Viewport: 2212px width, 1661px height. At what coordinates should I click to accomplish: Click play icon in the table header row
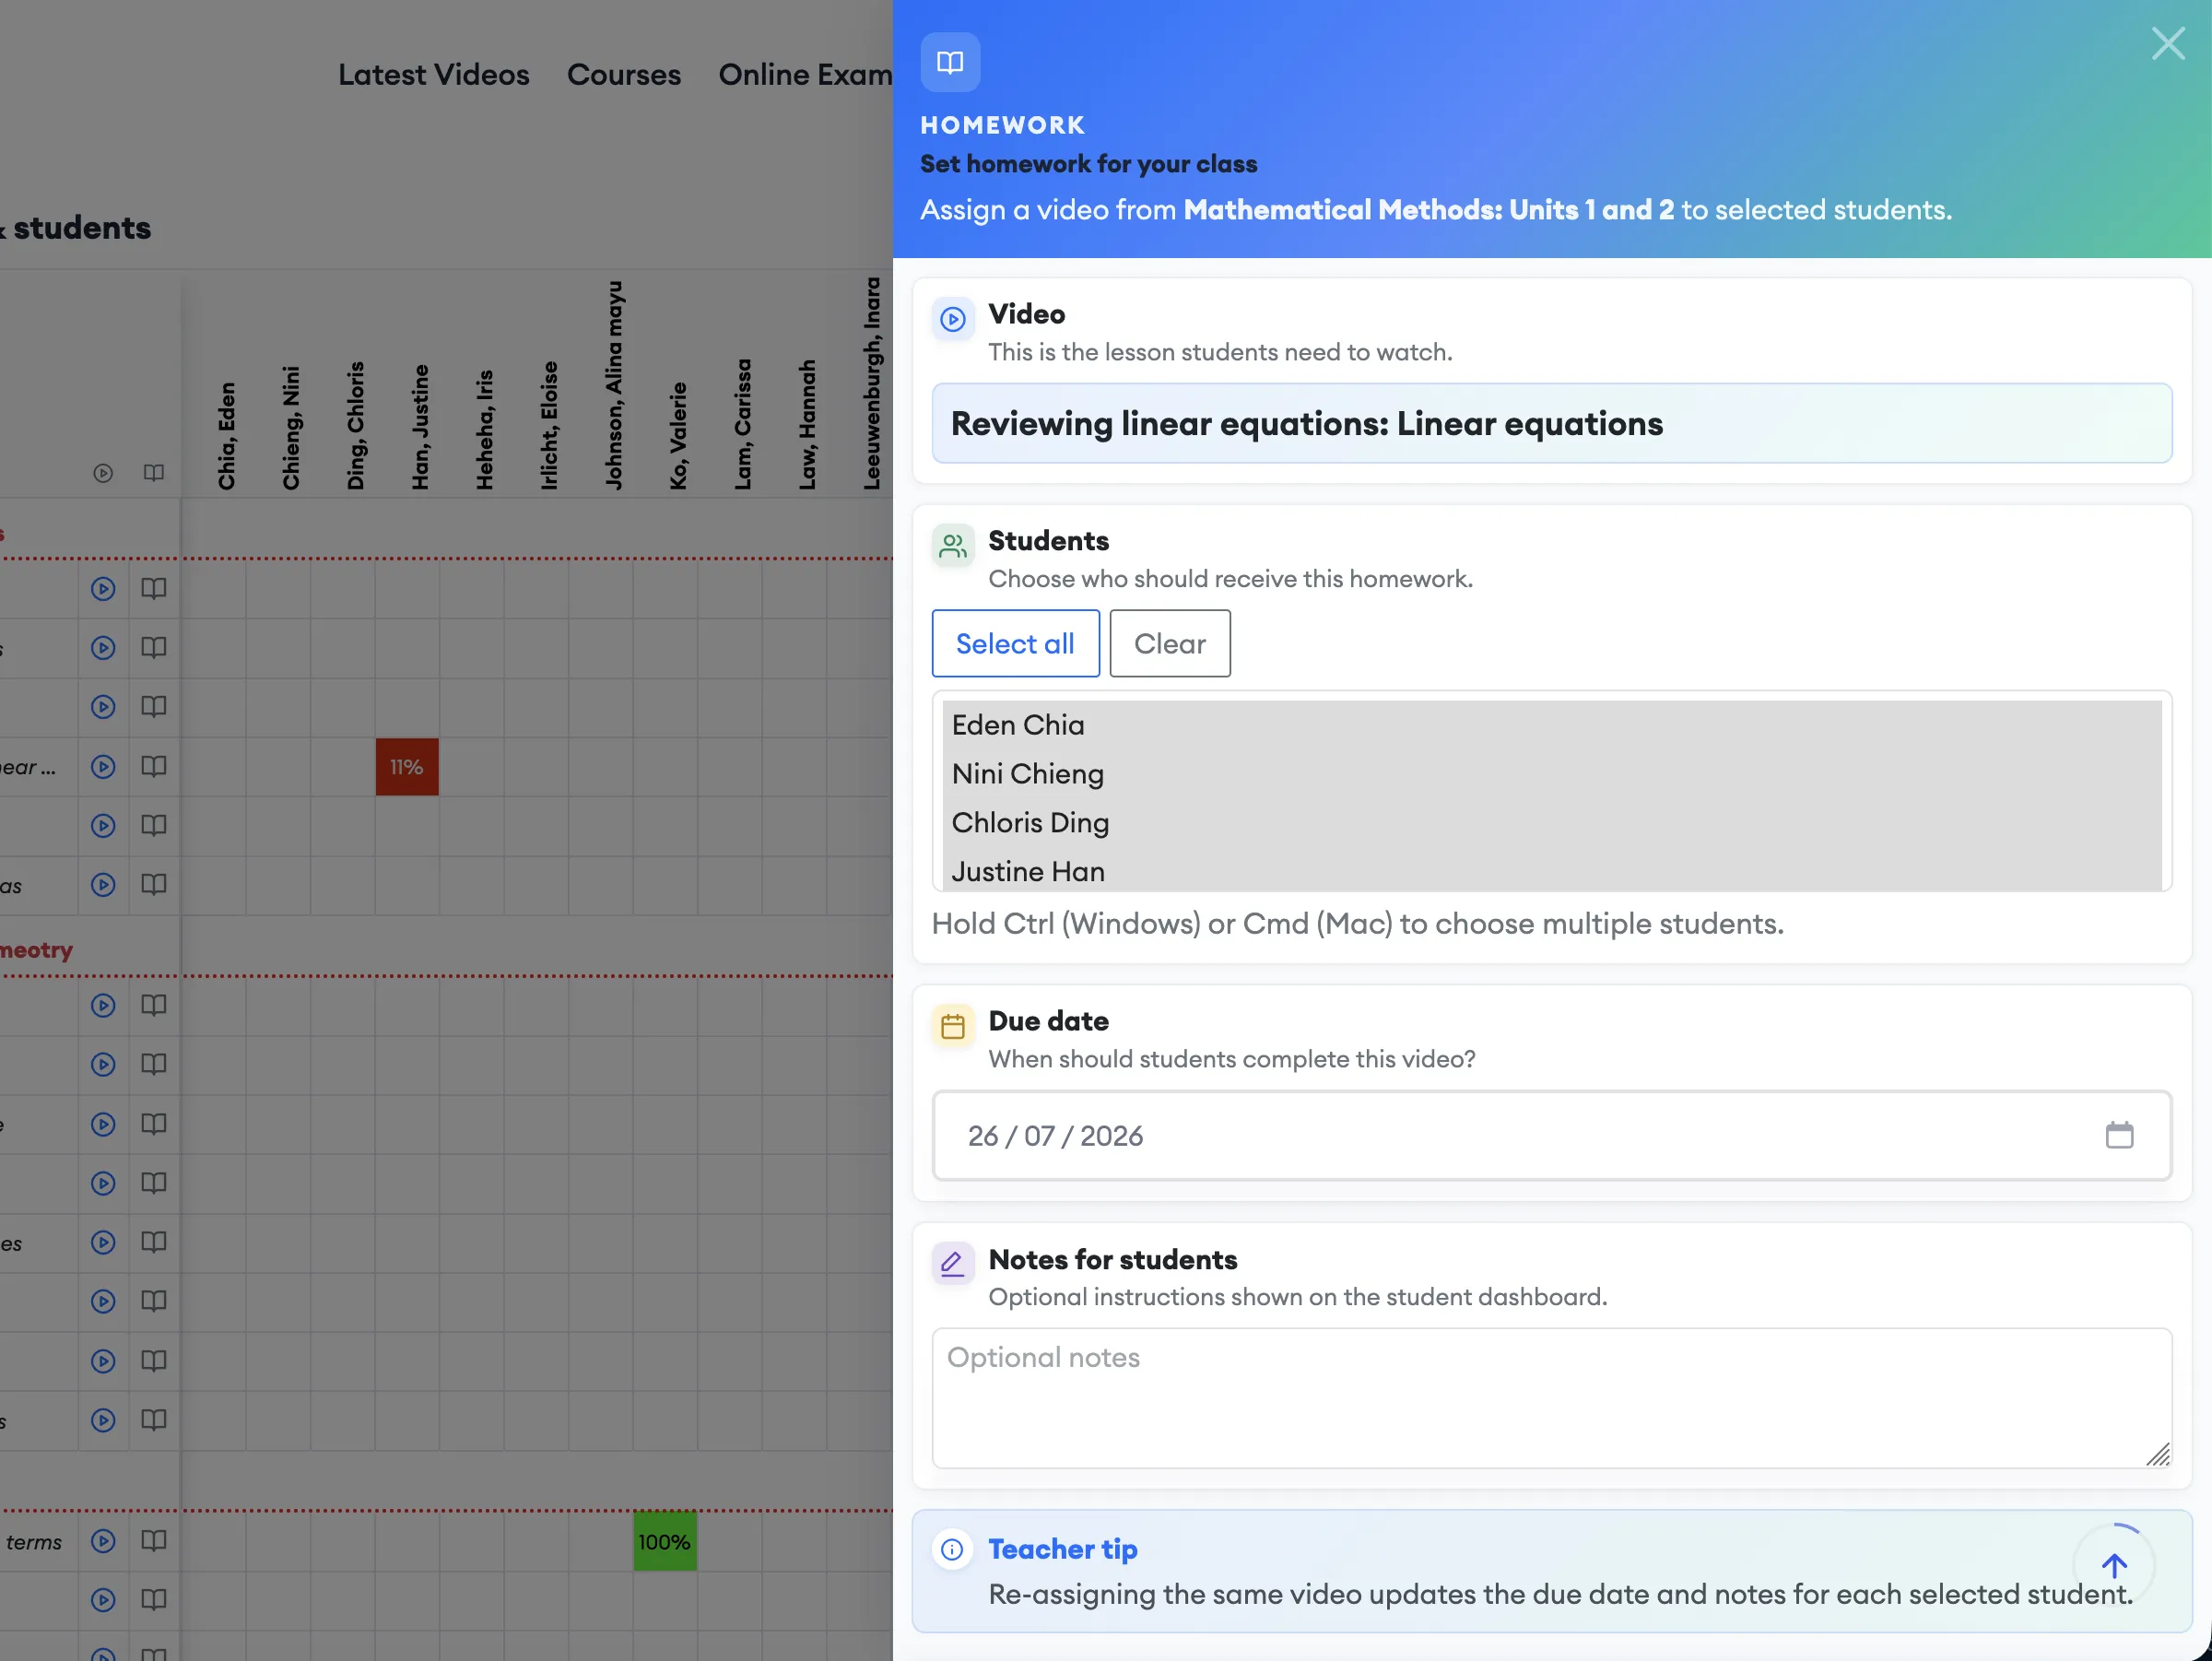click(103, 473)
